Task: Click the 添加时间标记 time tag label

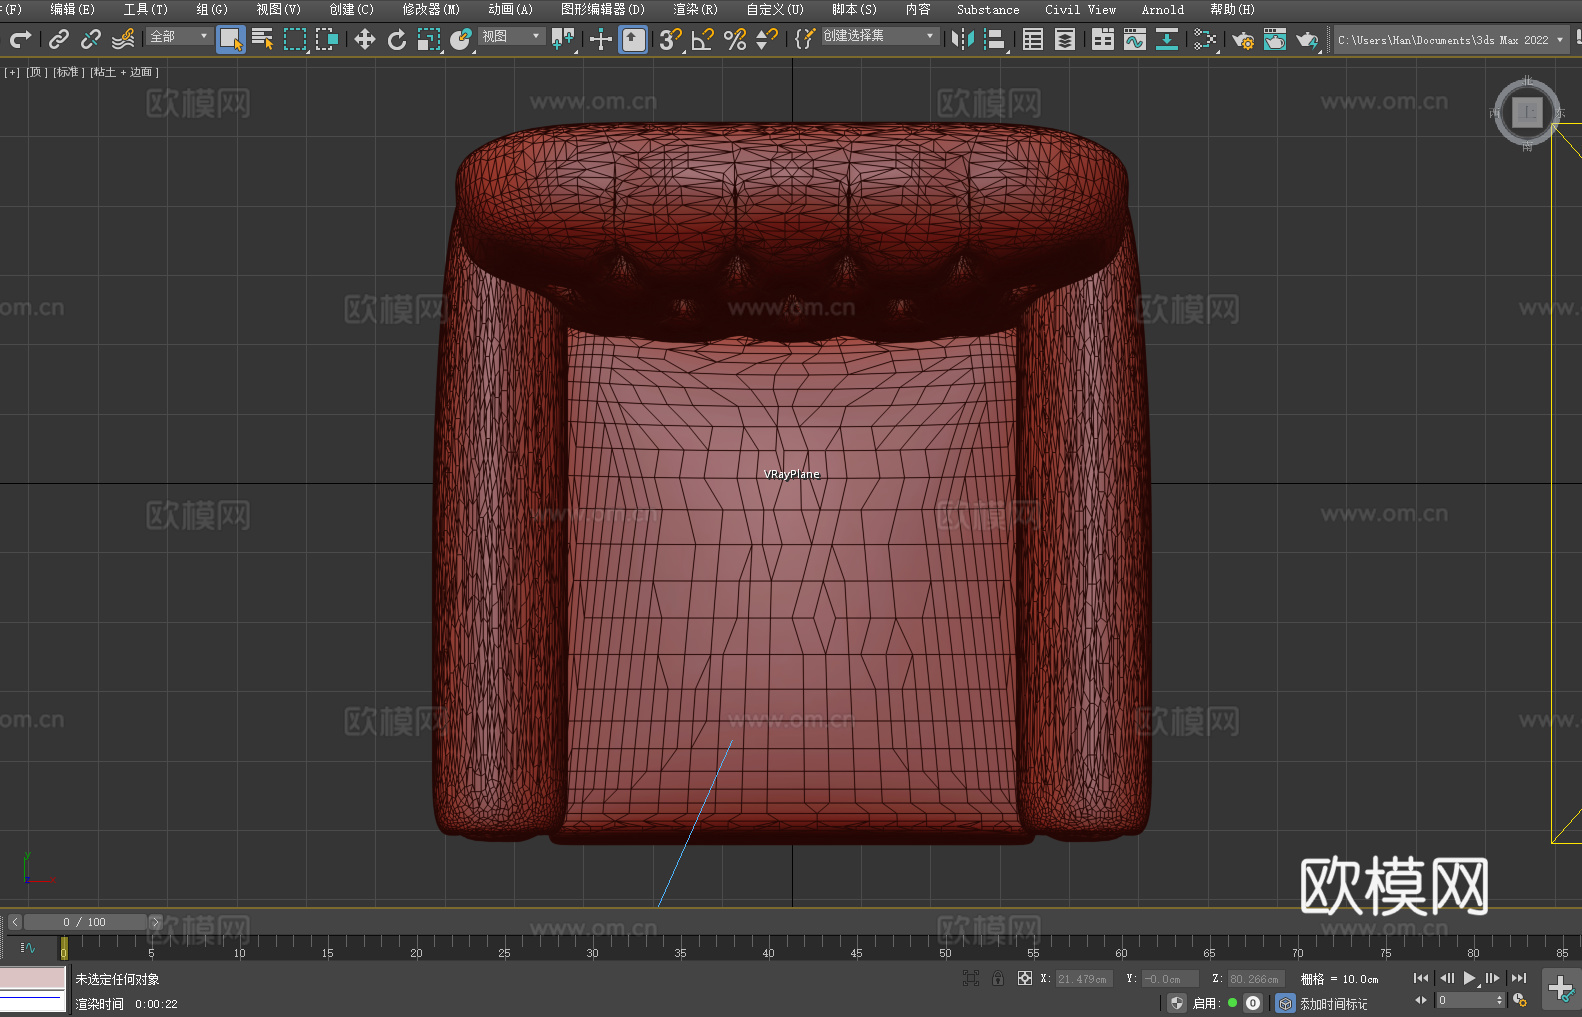Action: [x=1334, y=1003]
